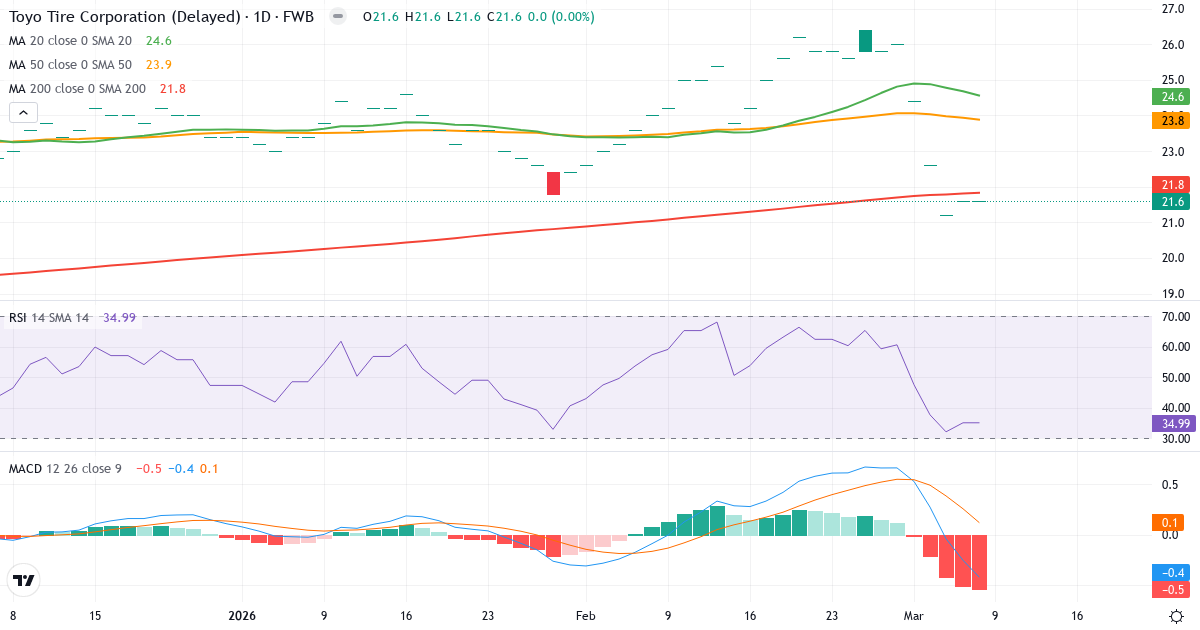Image resolution: width=1200 pixels, height=630 pixels.
Task: Click the Mar label on the time axis
Action: pos(914,617)
